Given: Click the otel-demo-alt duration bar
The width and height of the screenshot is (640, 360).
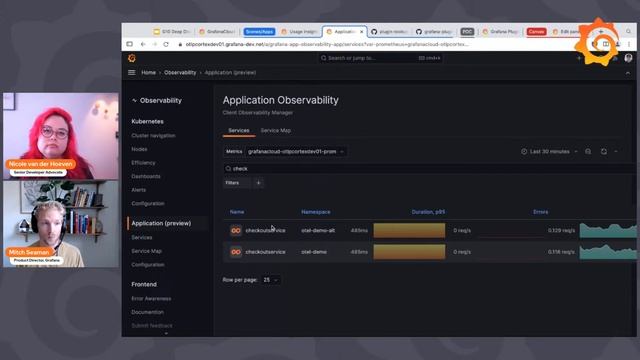Looking at the screenshot, I should coord(409,231).
